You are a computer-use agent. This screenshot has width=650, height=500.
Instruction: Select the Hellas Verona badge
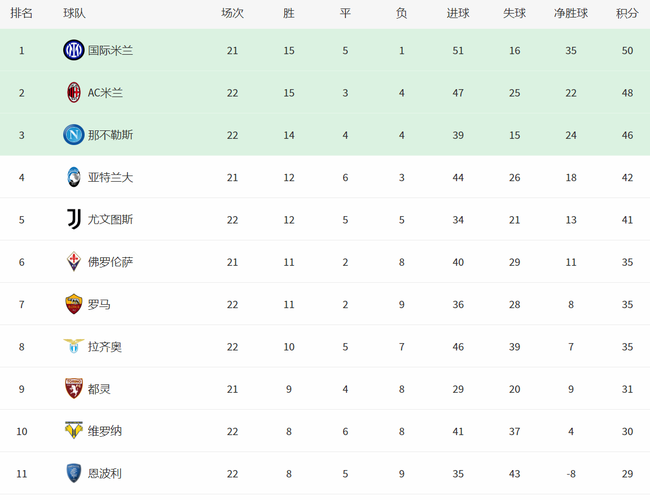coord(74,431)
